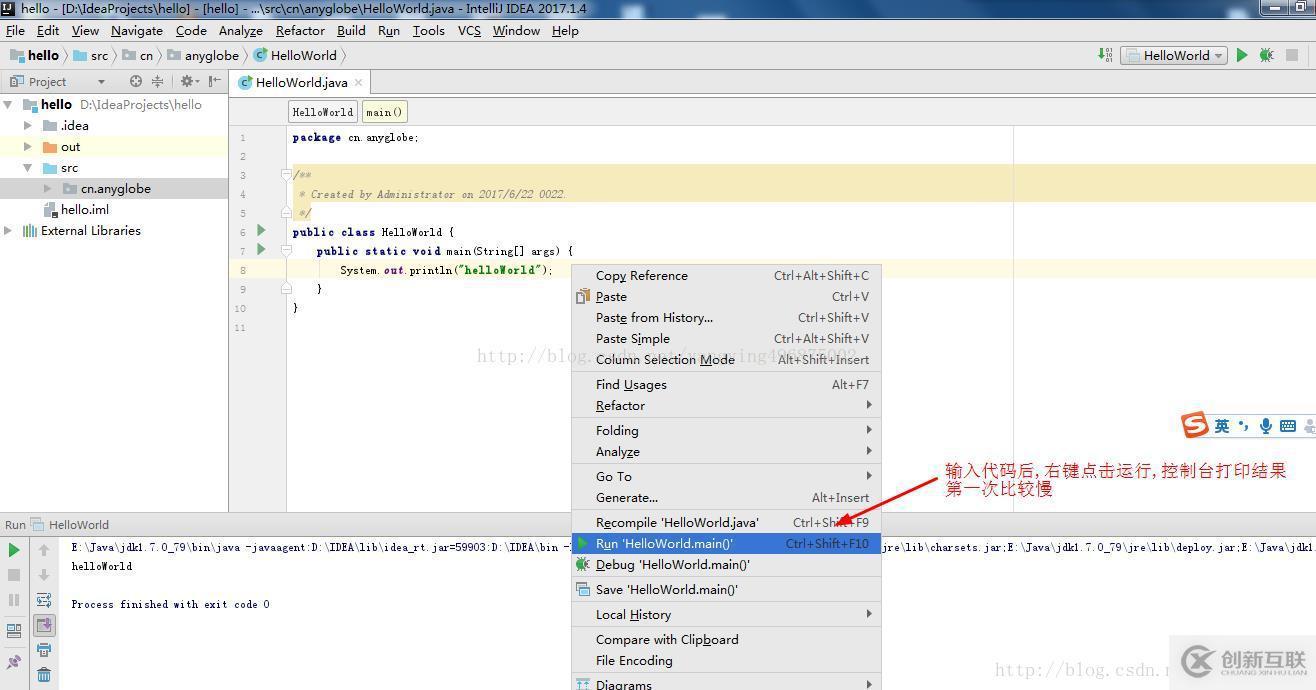Toggle IME English/Chinese mode
This screenshot has width=1316, height=690.
[1222, 426]
